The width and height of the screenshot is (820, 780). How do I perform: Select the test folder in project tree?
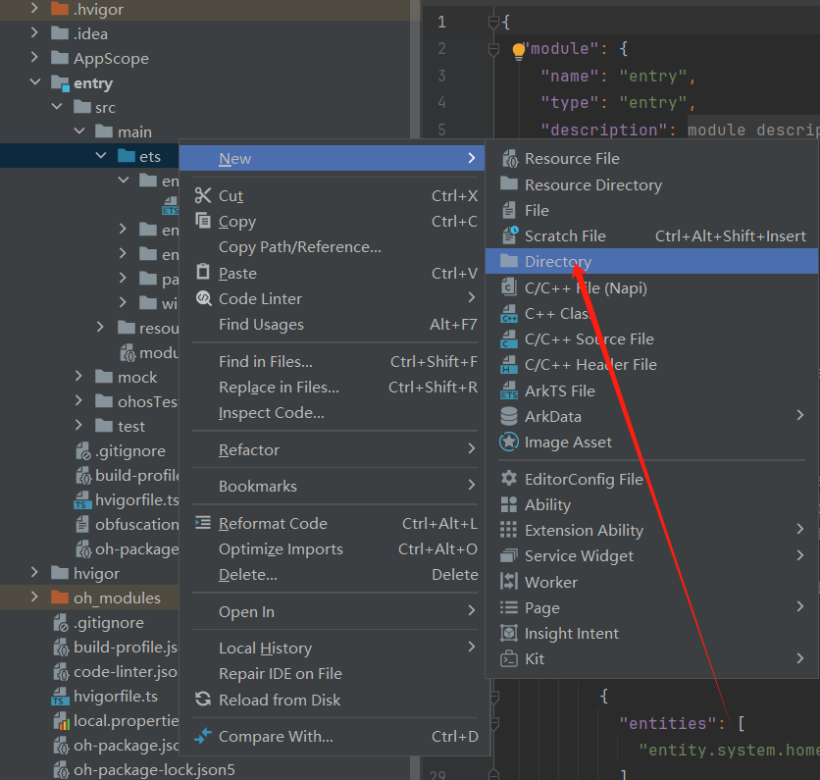131,426
